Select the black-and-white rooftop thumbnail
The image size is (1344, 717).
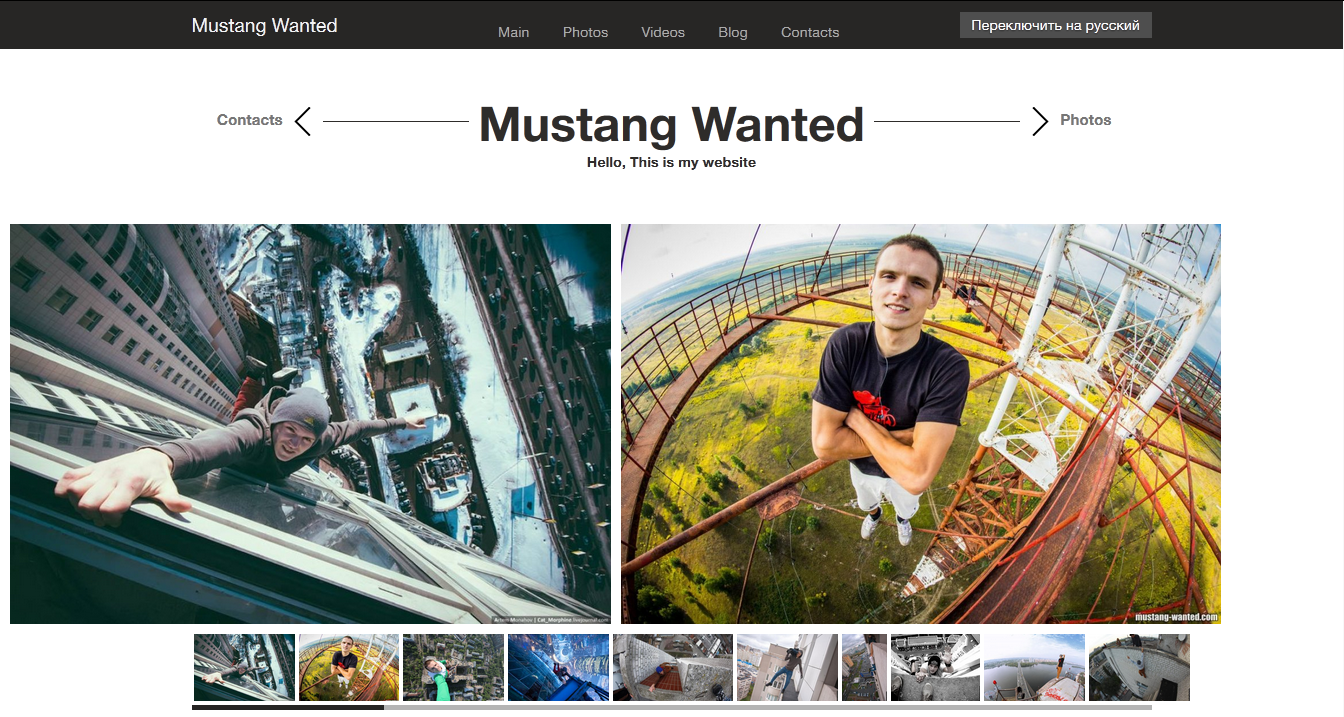coord(935,667)
